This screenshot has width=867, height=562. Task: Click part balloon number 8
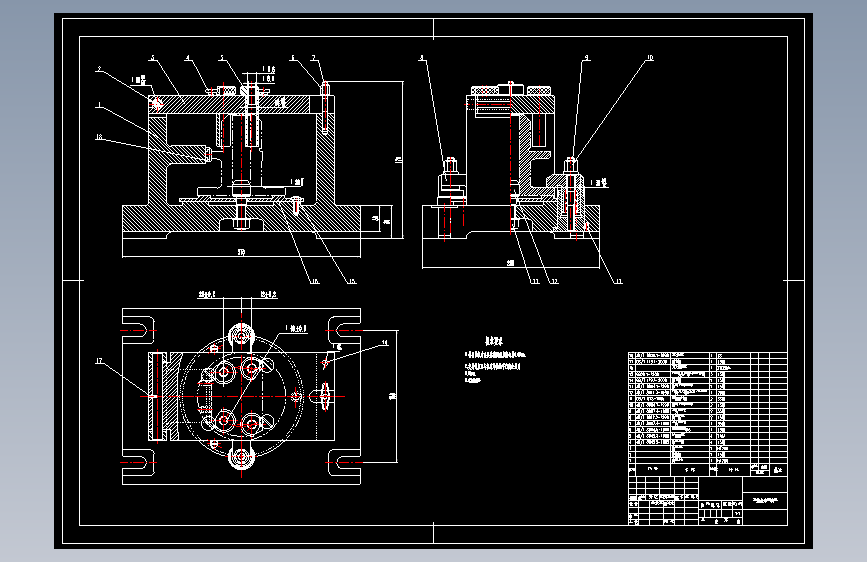[422, 58]
